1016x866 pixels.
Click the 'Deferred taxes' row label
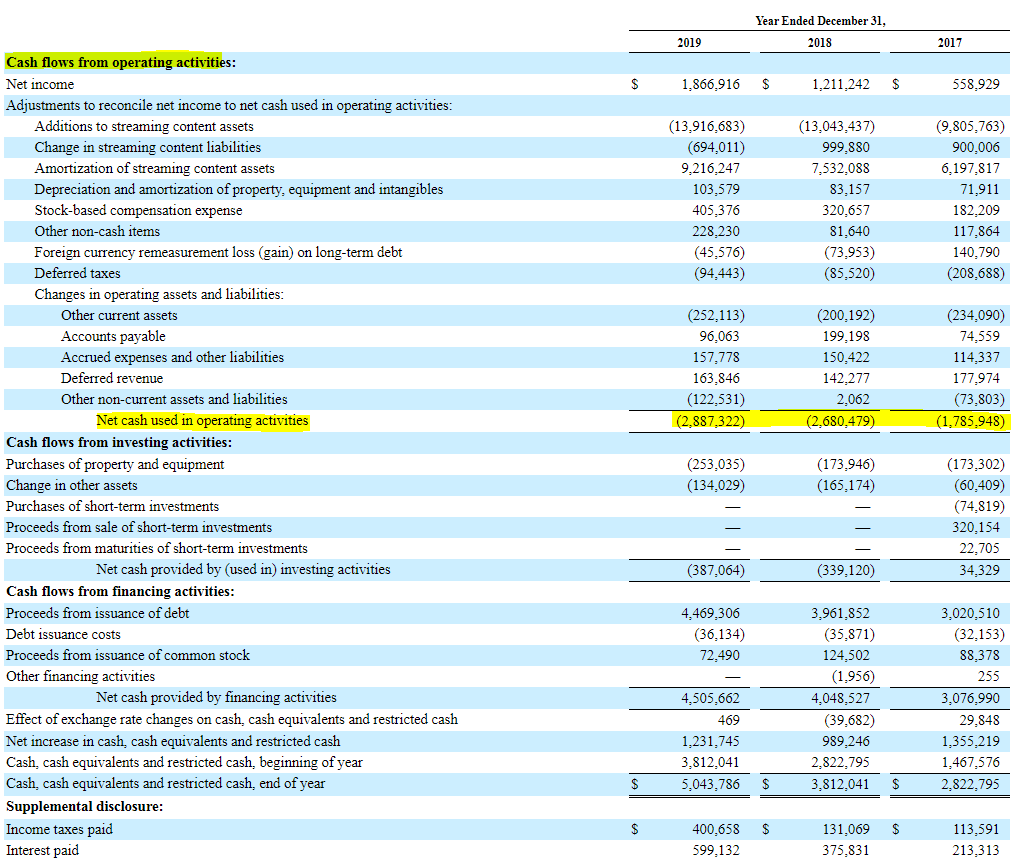(x=77, y=273)
